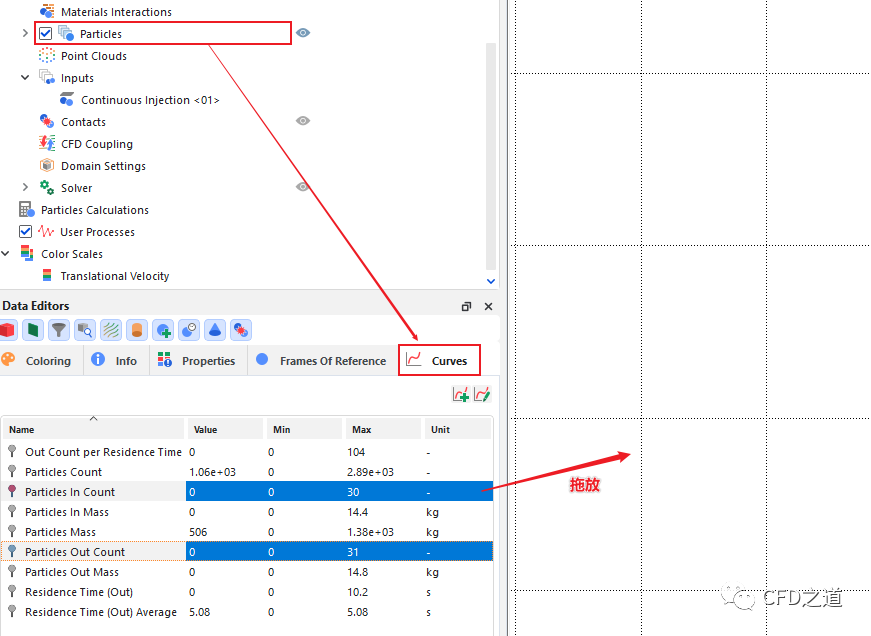Open the Frames Of Reference tab
The width and height of the screenshot is (871, 636).
tap(322, 361)
